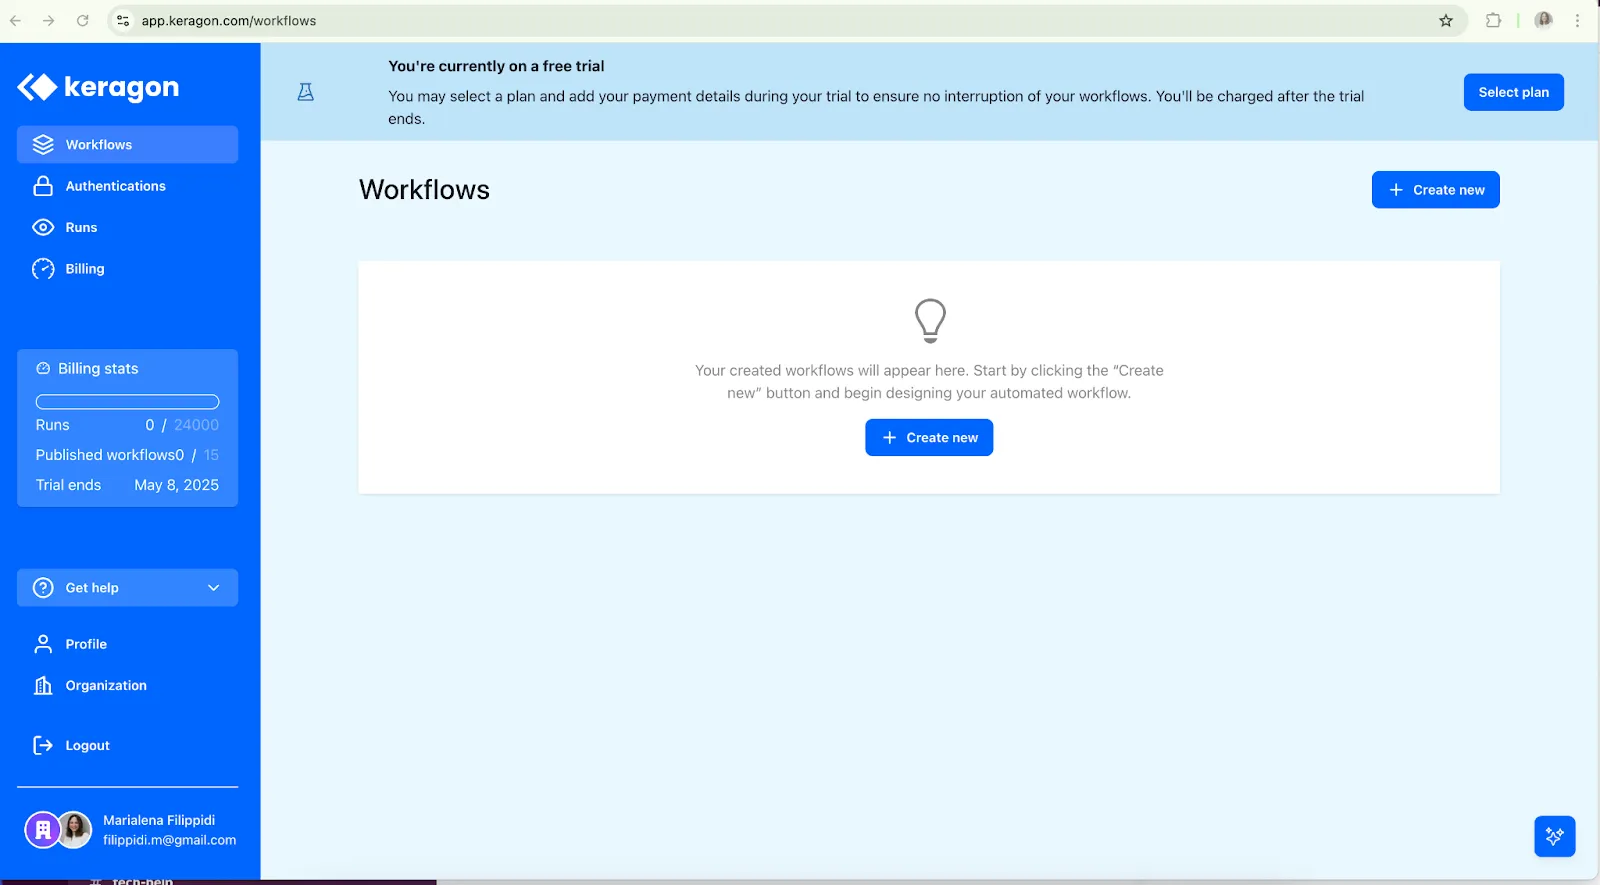Click the user profile photo in sidebar
Screen dimensions: 1600x885
pos(74,830)
